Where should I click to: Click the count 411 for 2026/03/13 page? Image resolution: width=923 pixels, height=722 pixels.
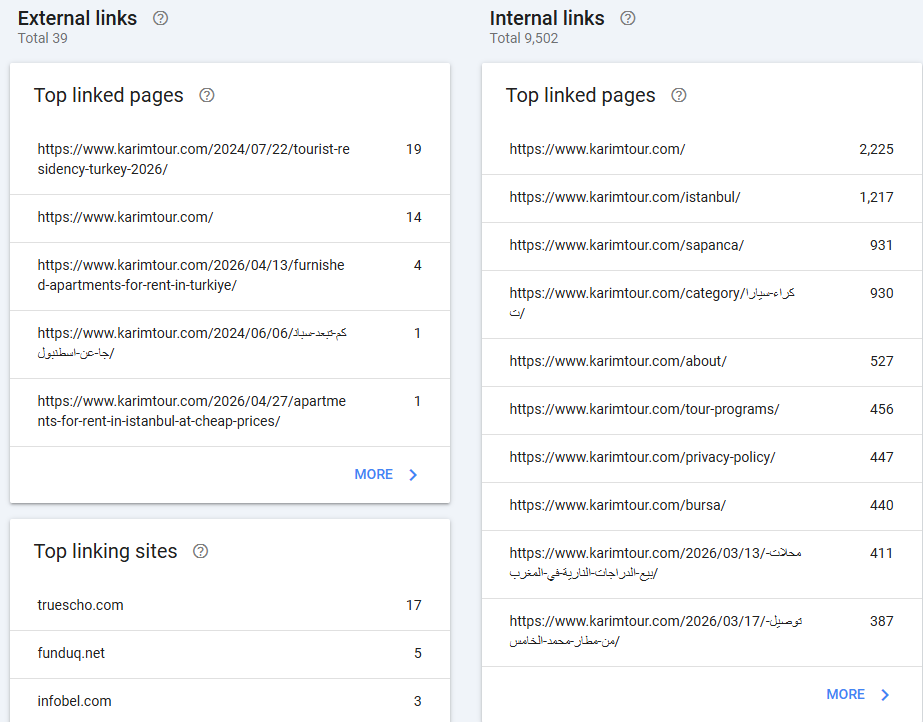(x=881, y=553)
